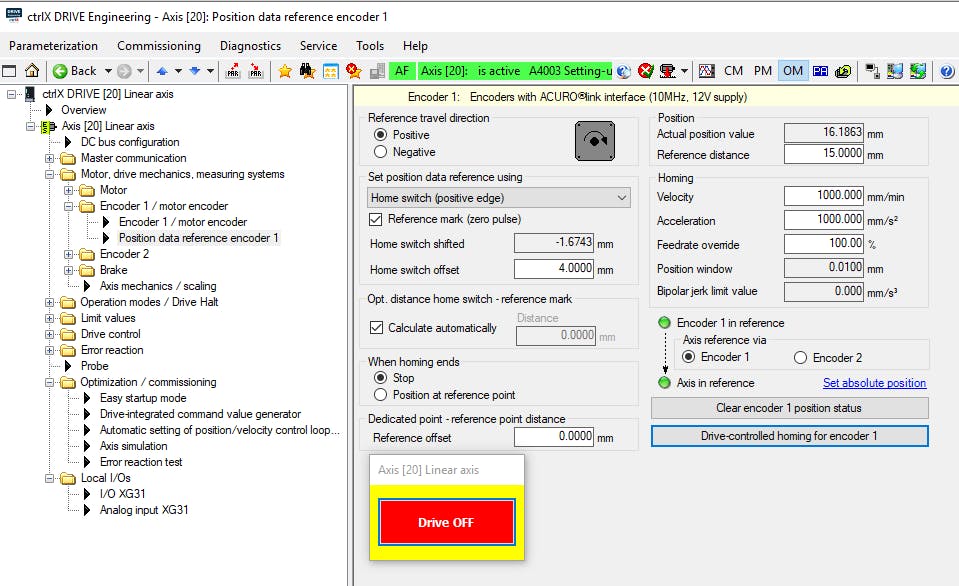Open the Service menu

(x=318, y=46)
